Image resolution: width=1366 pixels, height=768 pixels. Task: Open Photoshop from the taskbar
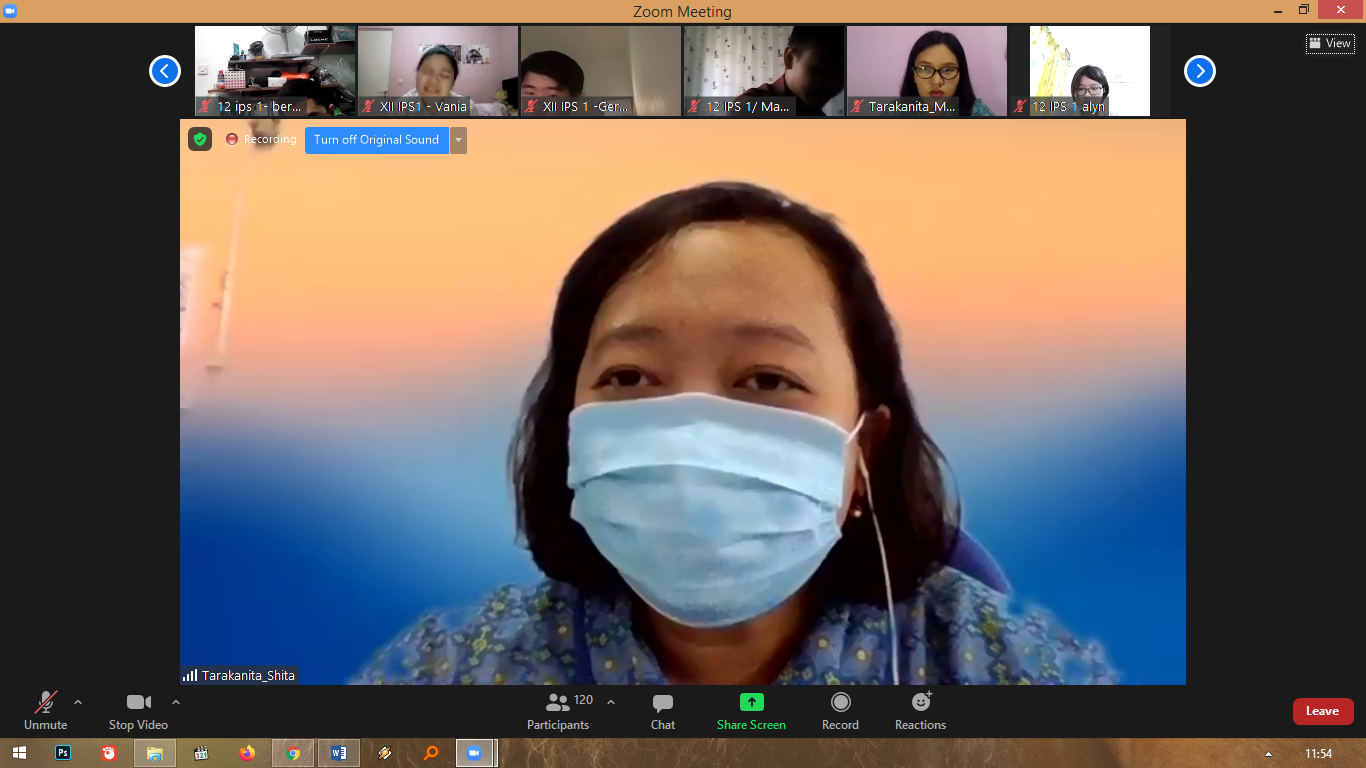tap(63, 753)
